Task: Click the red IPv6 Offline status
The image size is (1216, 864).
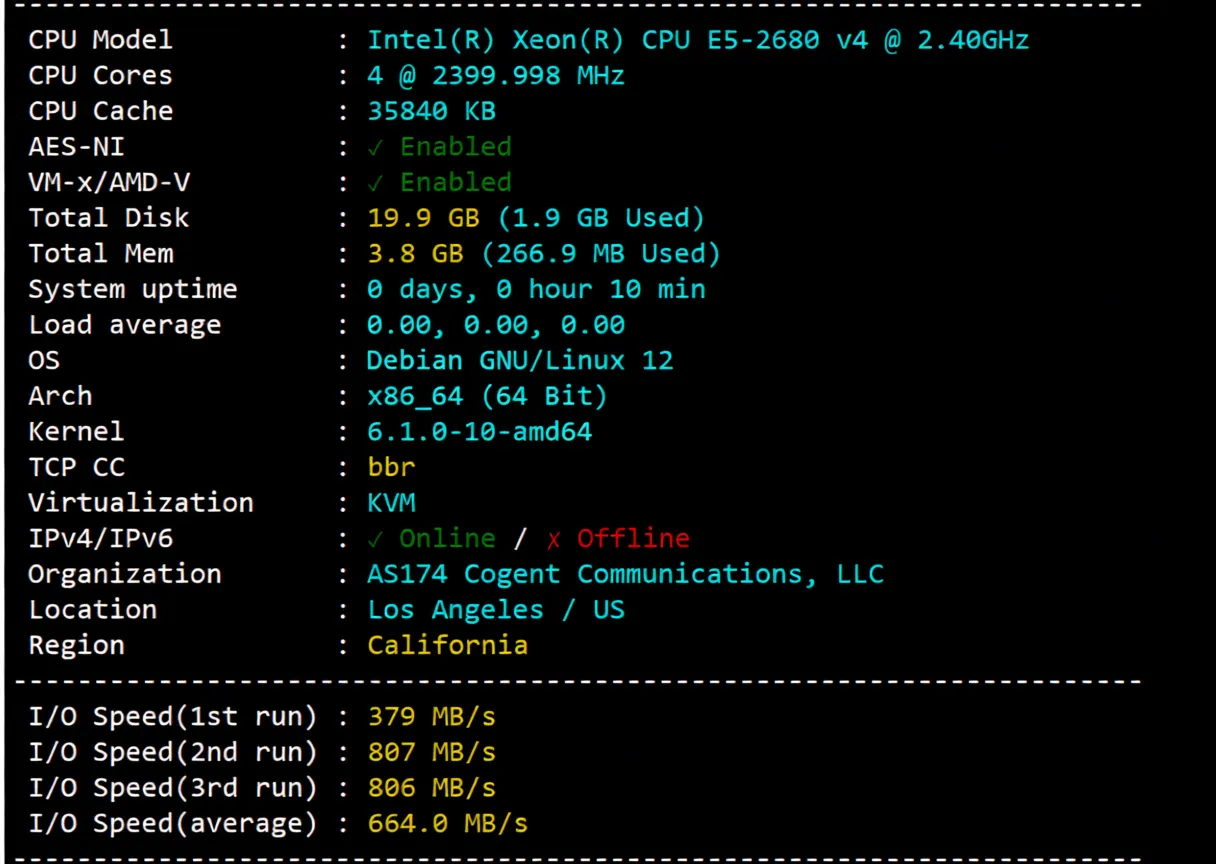Action: point(617,538)
